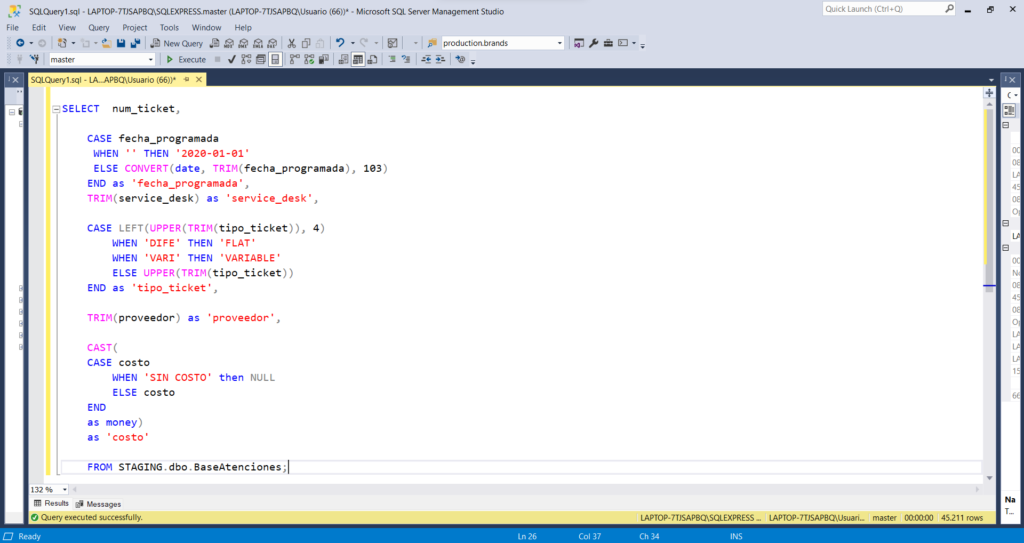Open the production.brands find dropdown

pos(560,43)
